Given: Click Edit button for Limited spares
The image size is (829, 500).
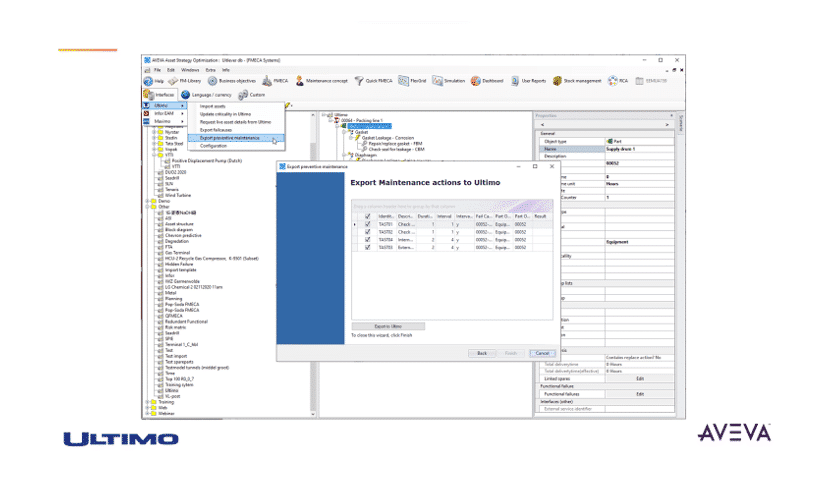Looking at the screenshot, I should pos(640,379).
